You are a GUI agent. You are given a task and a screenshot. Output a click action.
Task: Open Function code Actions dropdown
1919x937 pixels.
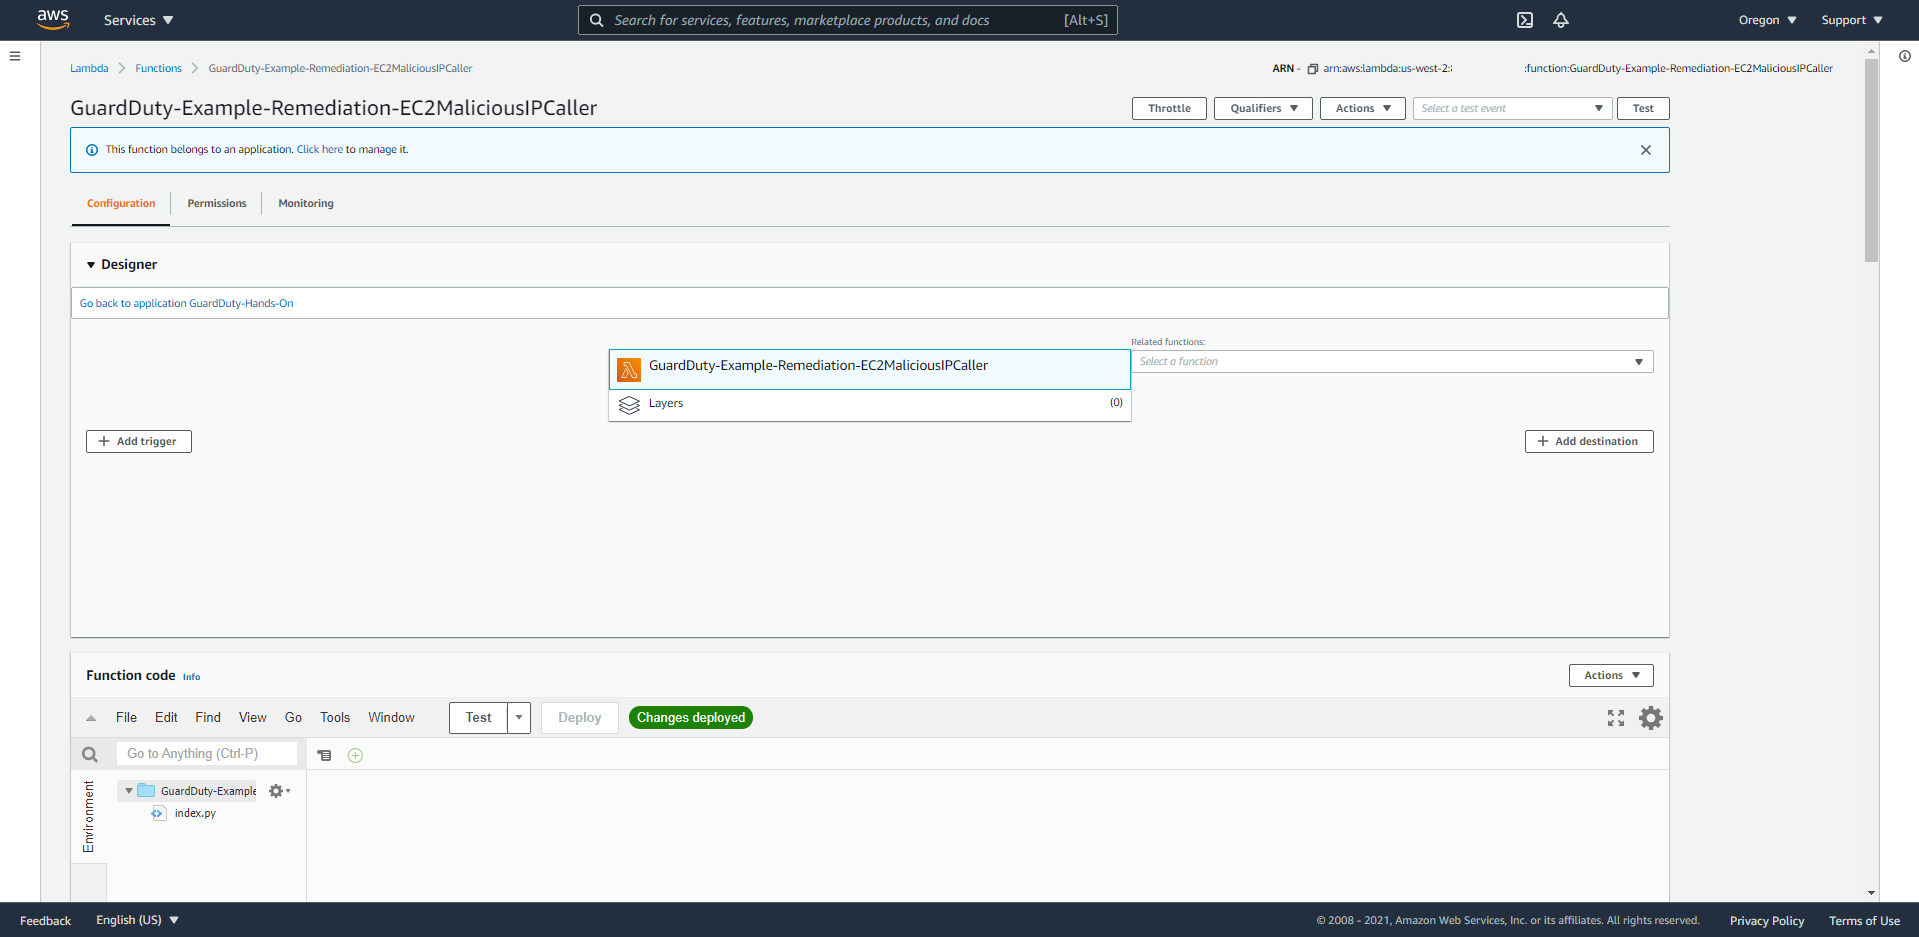tap(1611, 676)
